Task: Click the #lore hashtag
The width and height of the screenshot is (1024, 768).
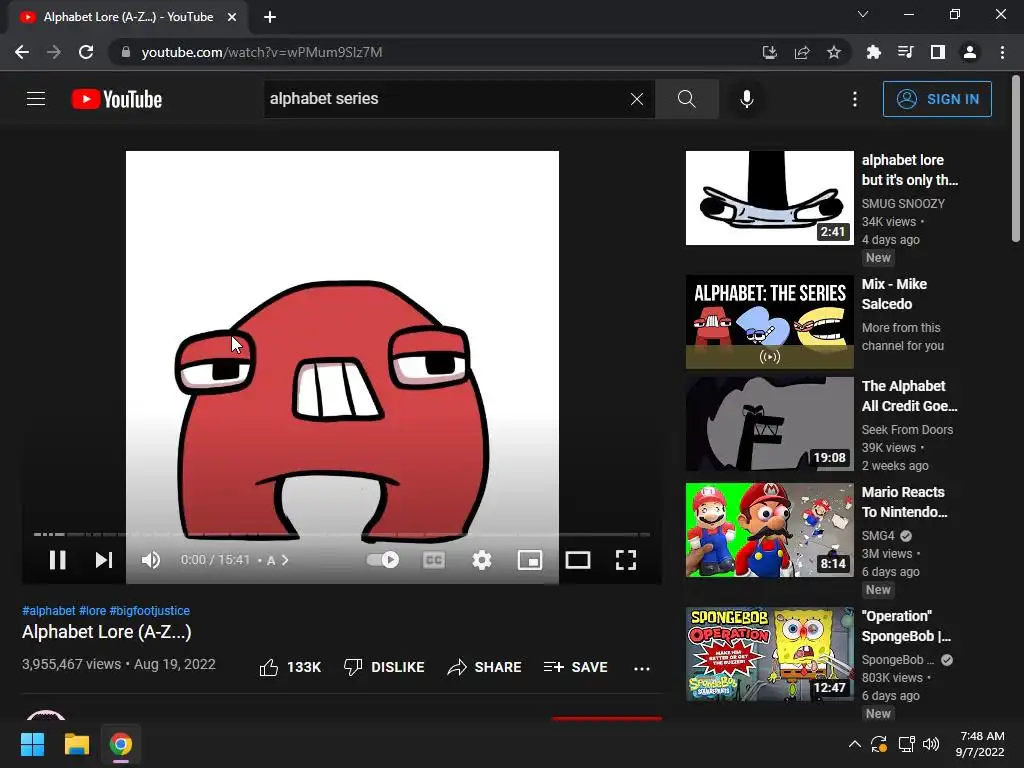Action: coord(92,611)
